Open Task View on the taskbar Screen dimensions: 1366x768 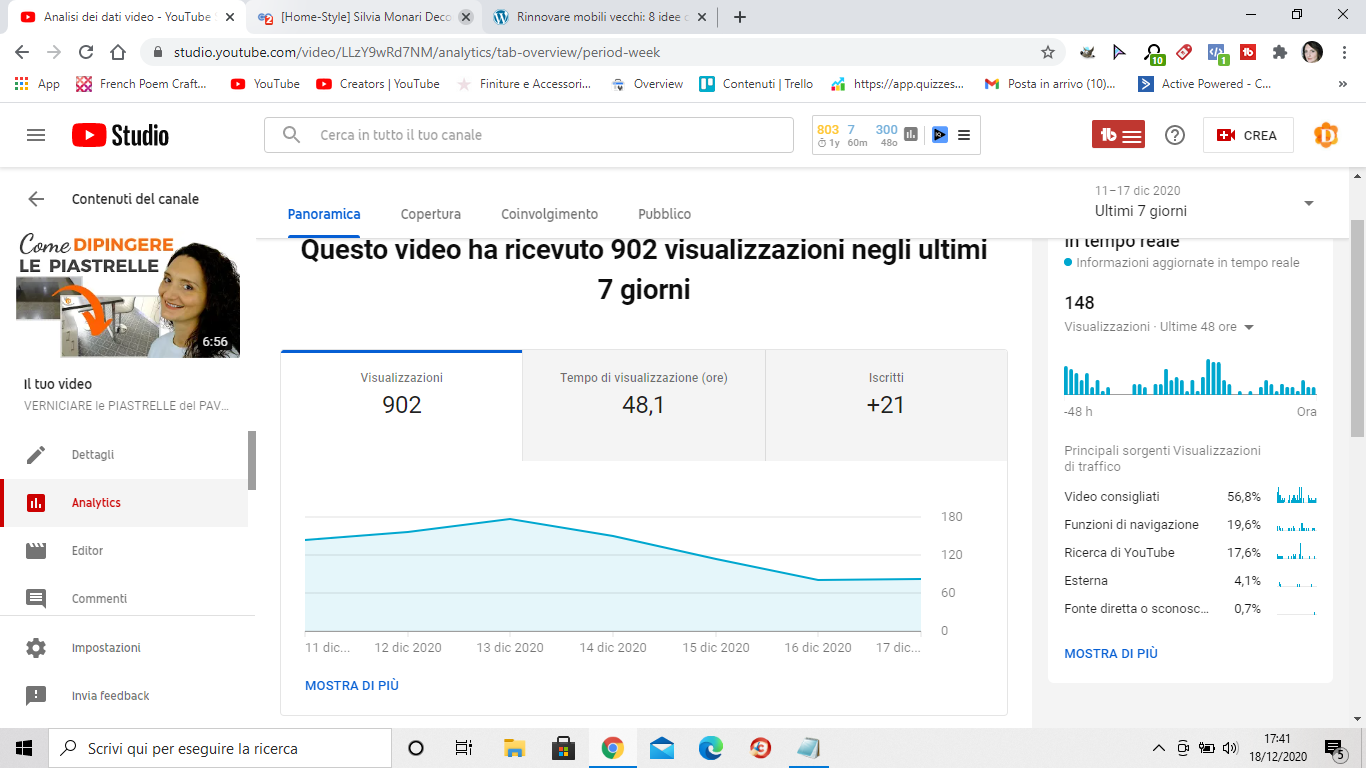[464, 748]
